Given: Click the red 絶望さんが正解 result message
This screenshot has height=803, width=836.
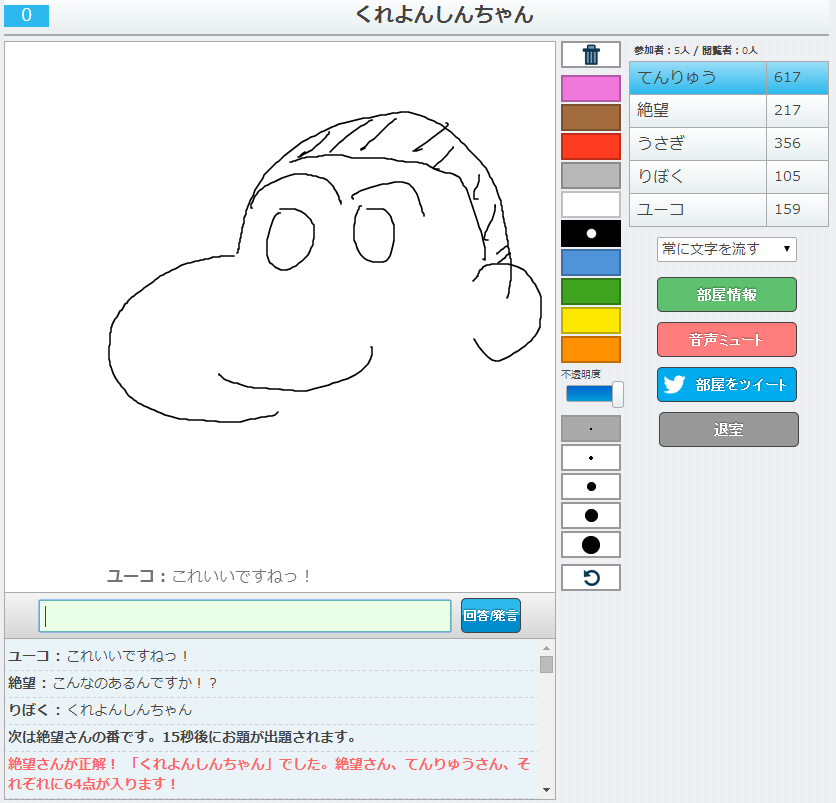Looking at the screenshot, I should 269,774.
